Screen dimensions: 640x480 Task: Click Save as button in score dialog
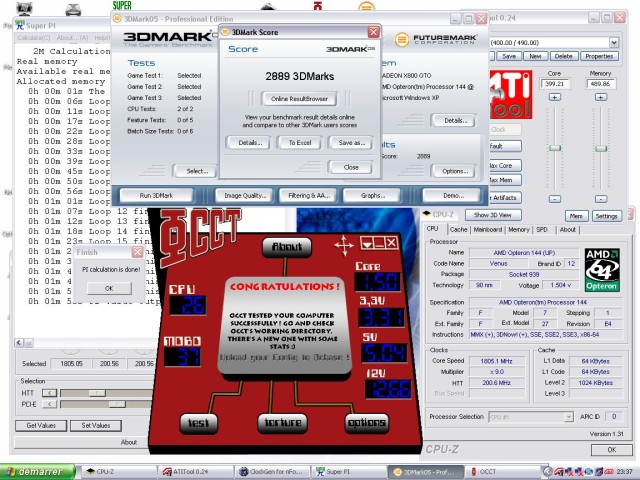pyautogui.click(x=351, y=143)
